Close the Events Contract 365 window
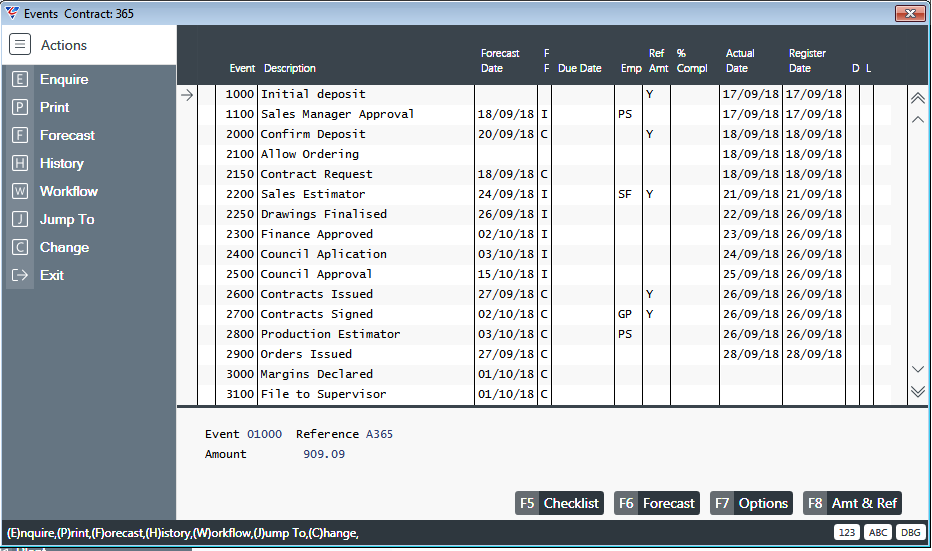The image size is (932, 551). 910,13
